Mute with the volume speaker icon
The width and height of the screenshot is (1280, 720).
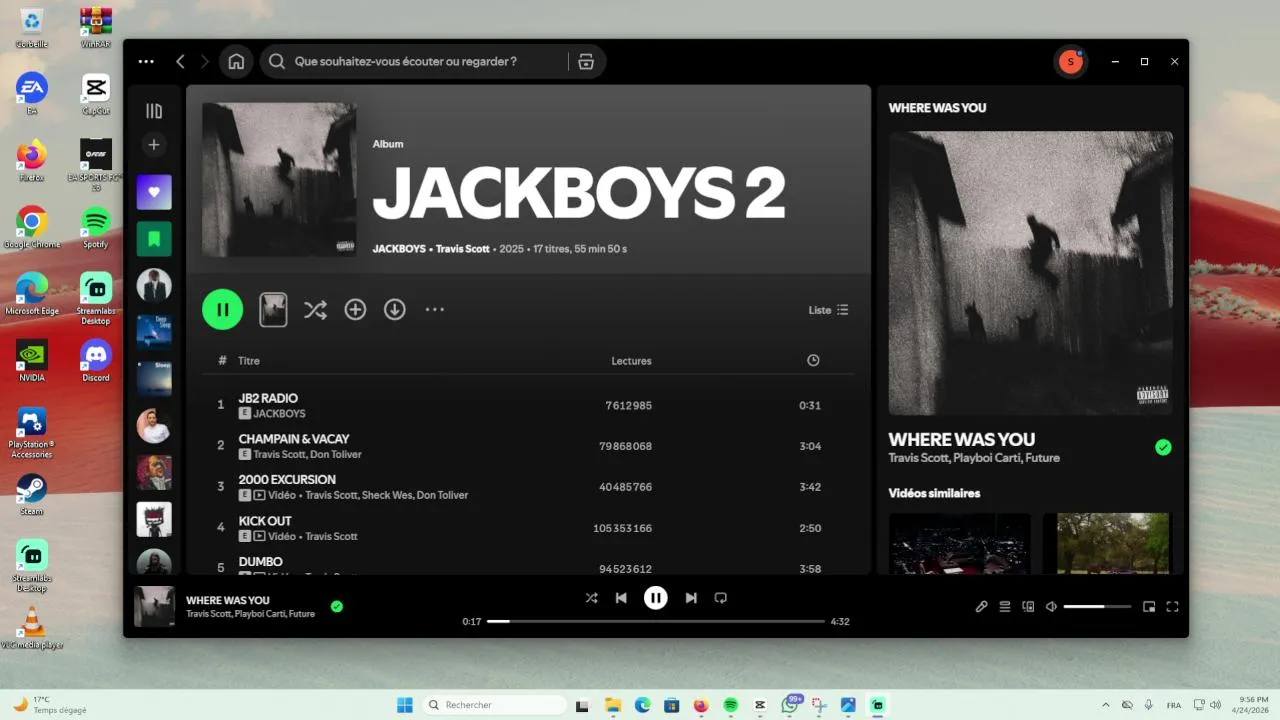[1051, 606]
